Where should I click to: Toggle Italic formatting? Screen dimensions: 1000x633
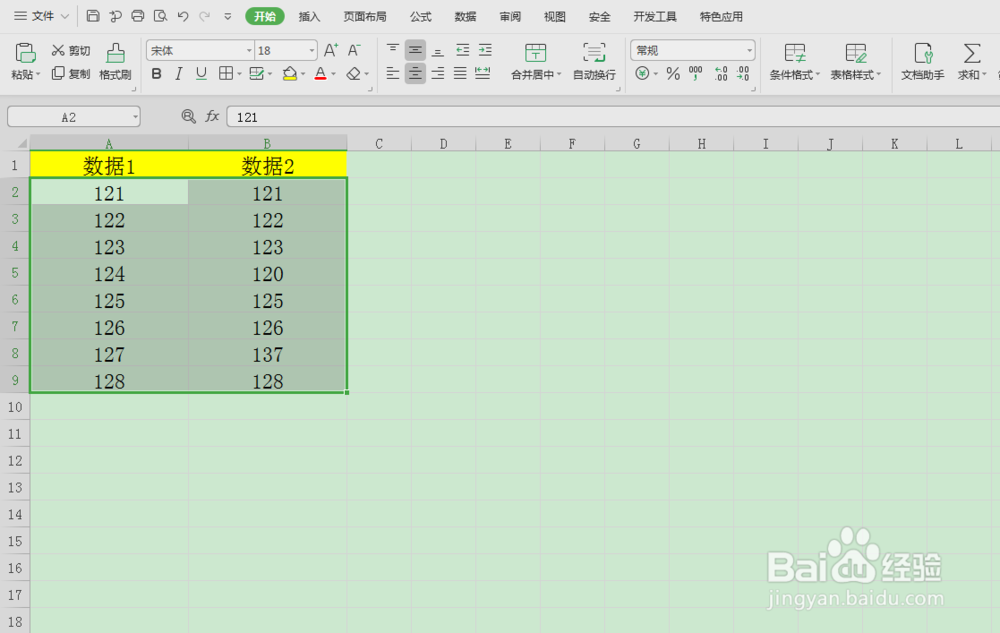pyautogui.click(x=179, y=74)
